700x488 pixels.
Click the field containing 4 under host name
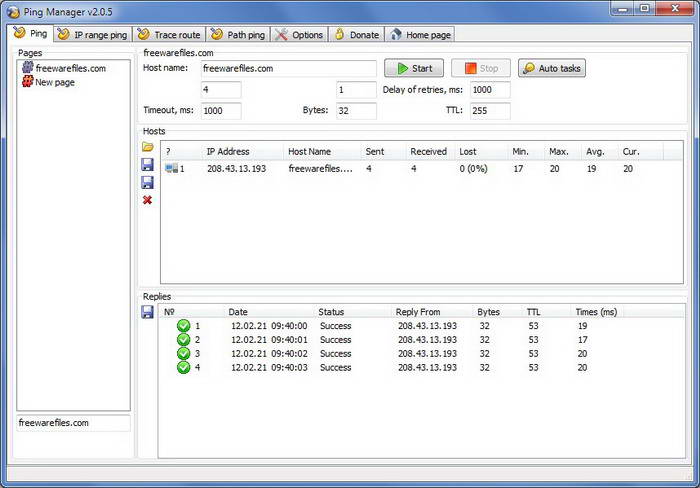[x=221, y=90]
